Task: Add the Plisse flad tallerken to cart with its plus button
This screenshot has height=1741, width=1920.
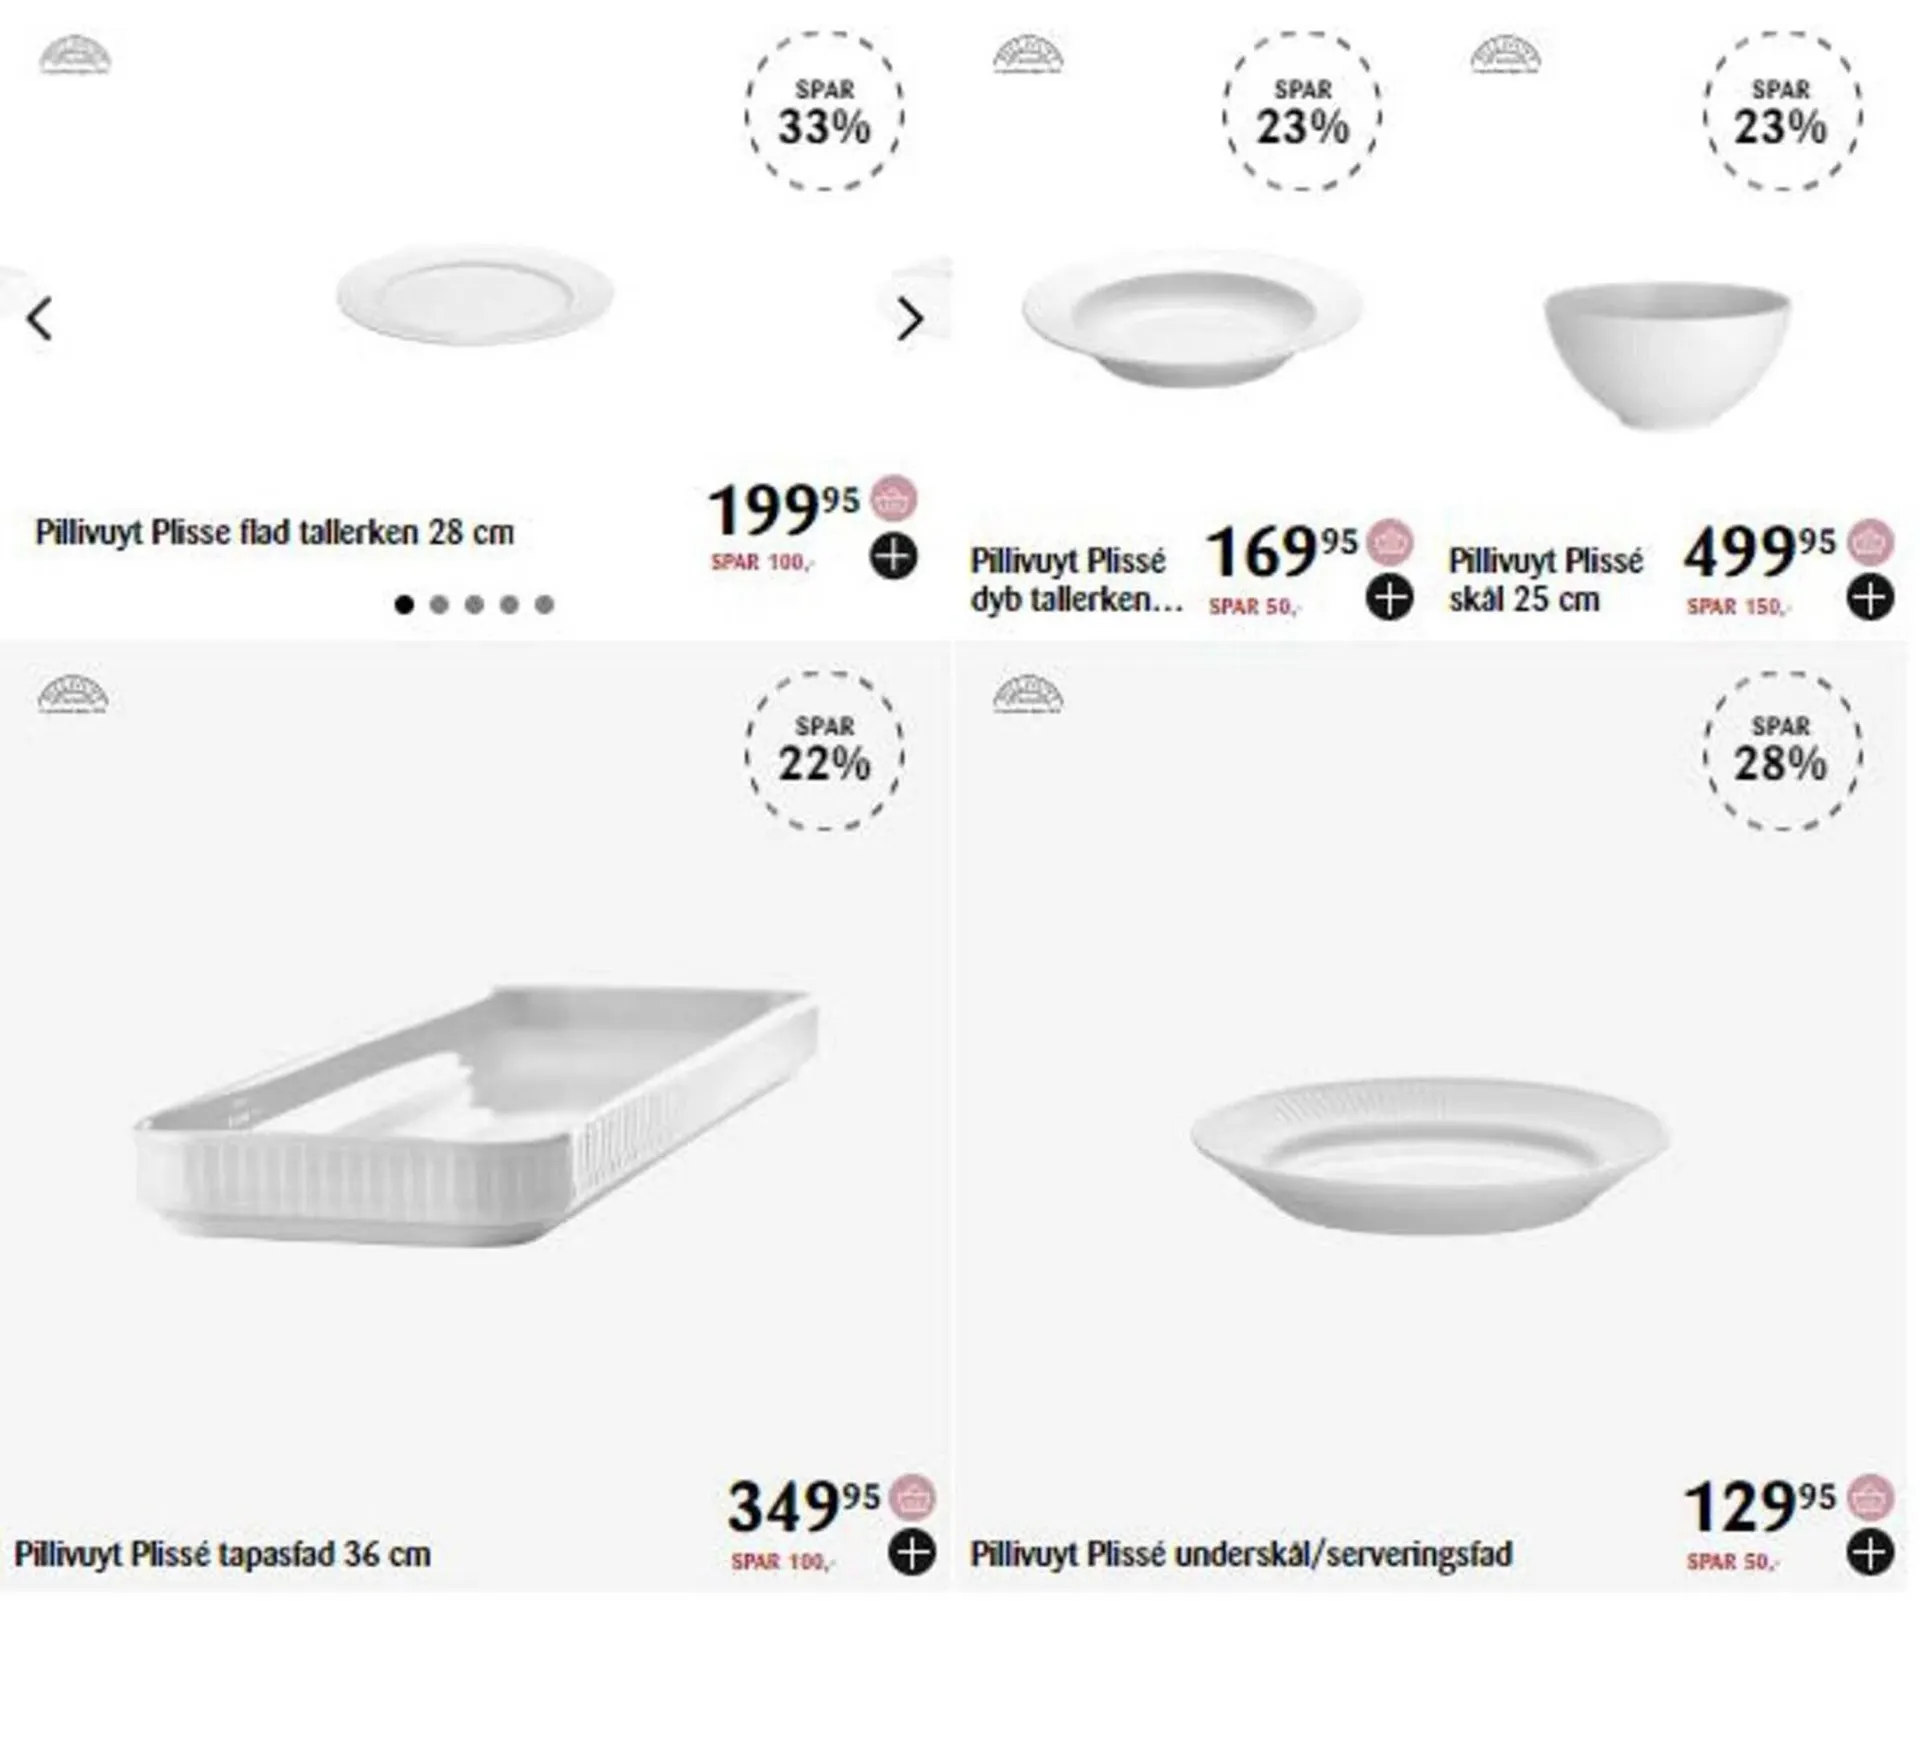Action: coord(893,556)
